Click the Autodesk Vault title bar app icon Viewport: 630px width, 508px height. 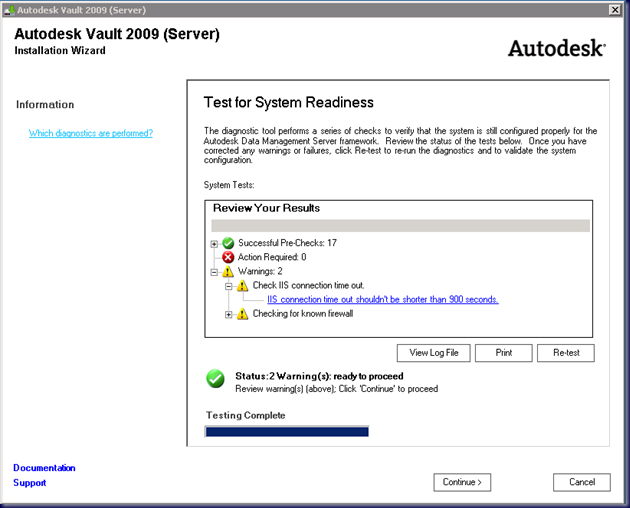coord(9,10)
